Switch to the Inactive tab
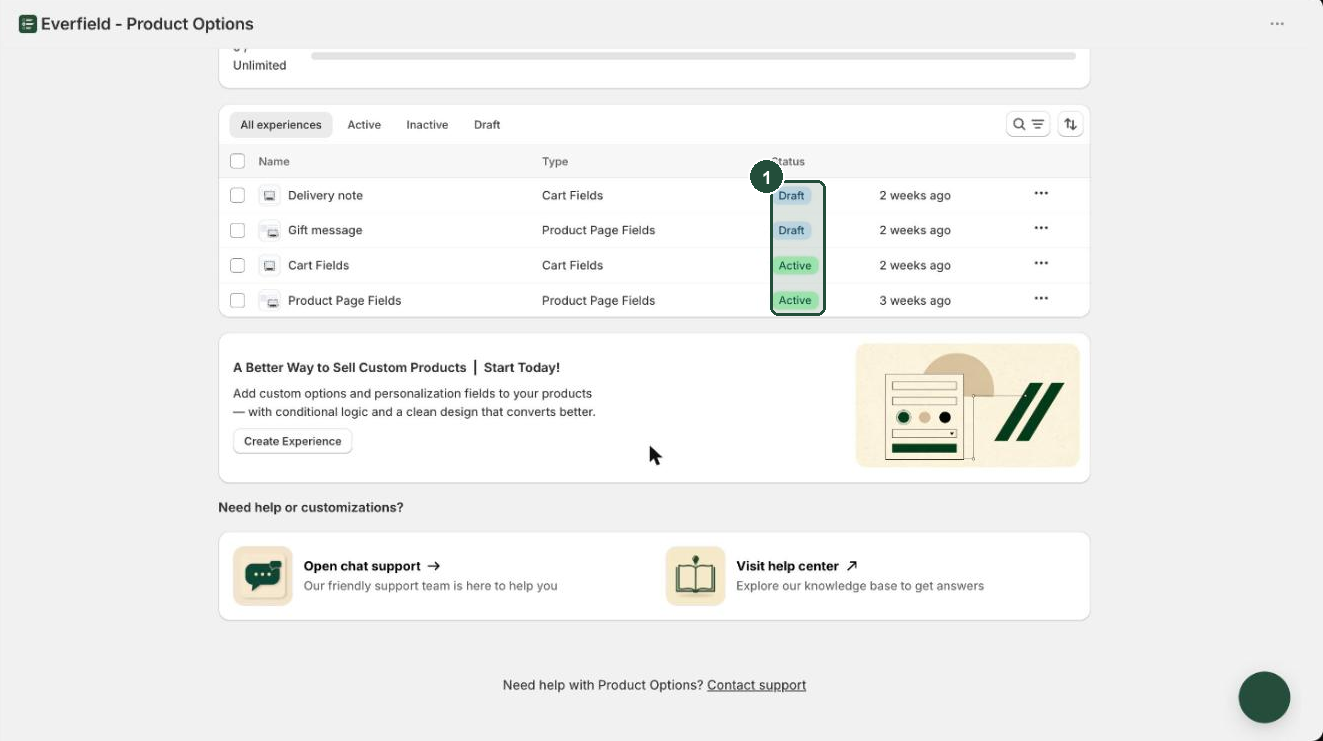Viewport: 1323px width, 741px height. (x=427, y=125)
